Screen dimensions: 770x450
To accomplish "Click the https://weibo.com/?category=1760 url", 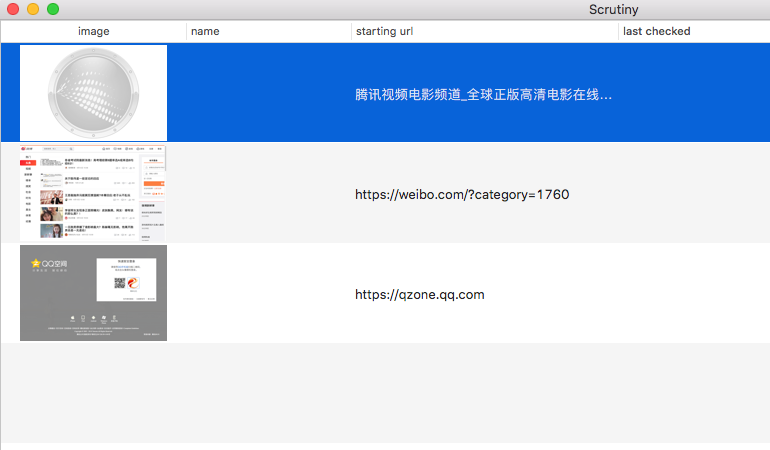I will [462, 195].
